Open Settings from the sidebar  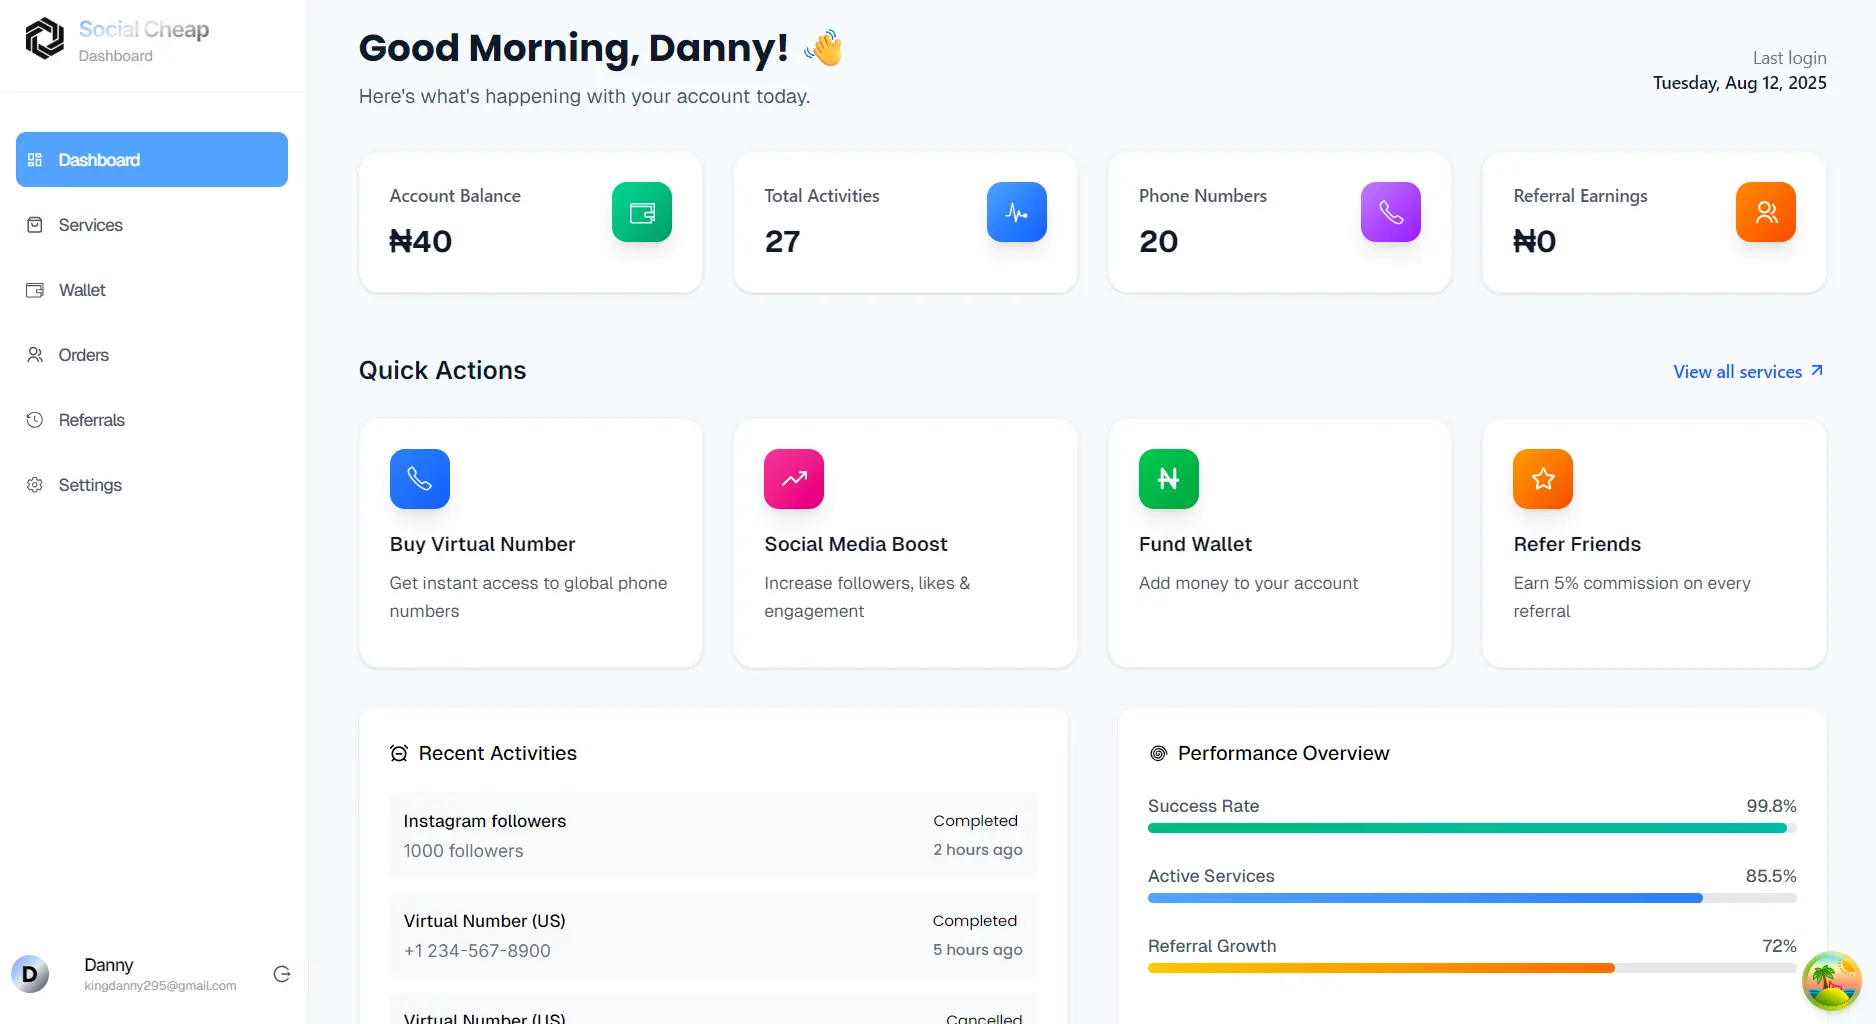(90, 485)
